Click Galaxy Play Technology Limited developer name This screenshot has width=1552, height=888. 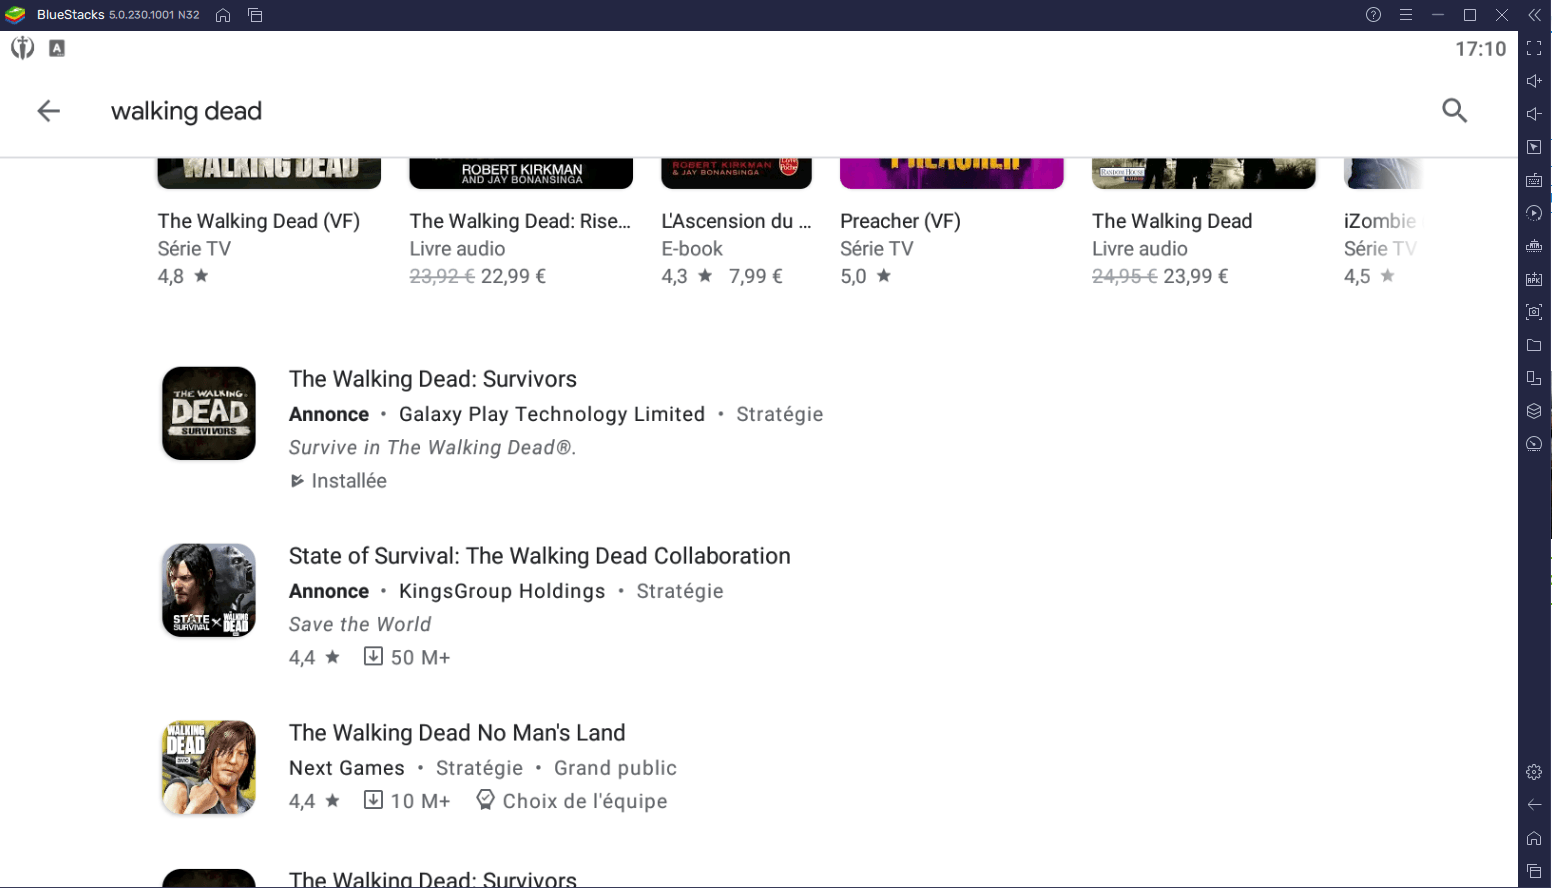point(552,414)
